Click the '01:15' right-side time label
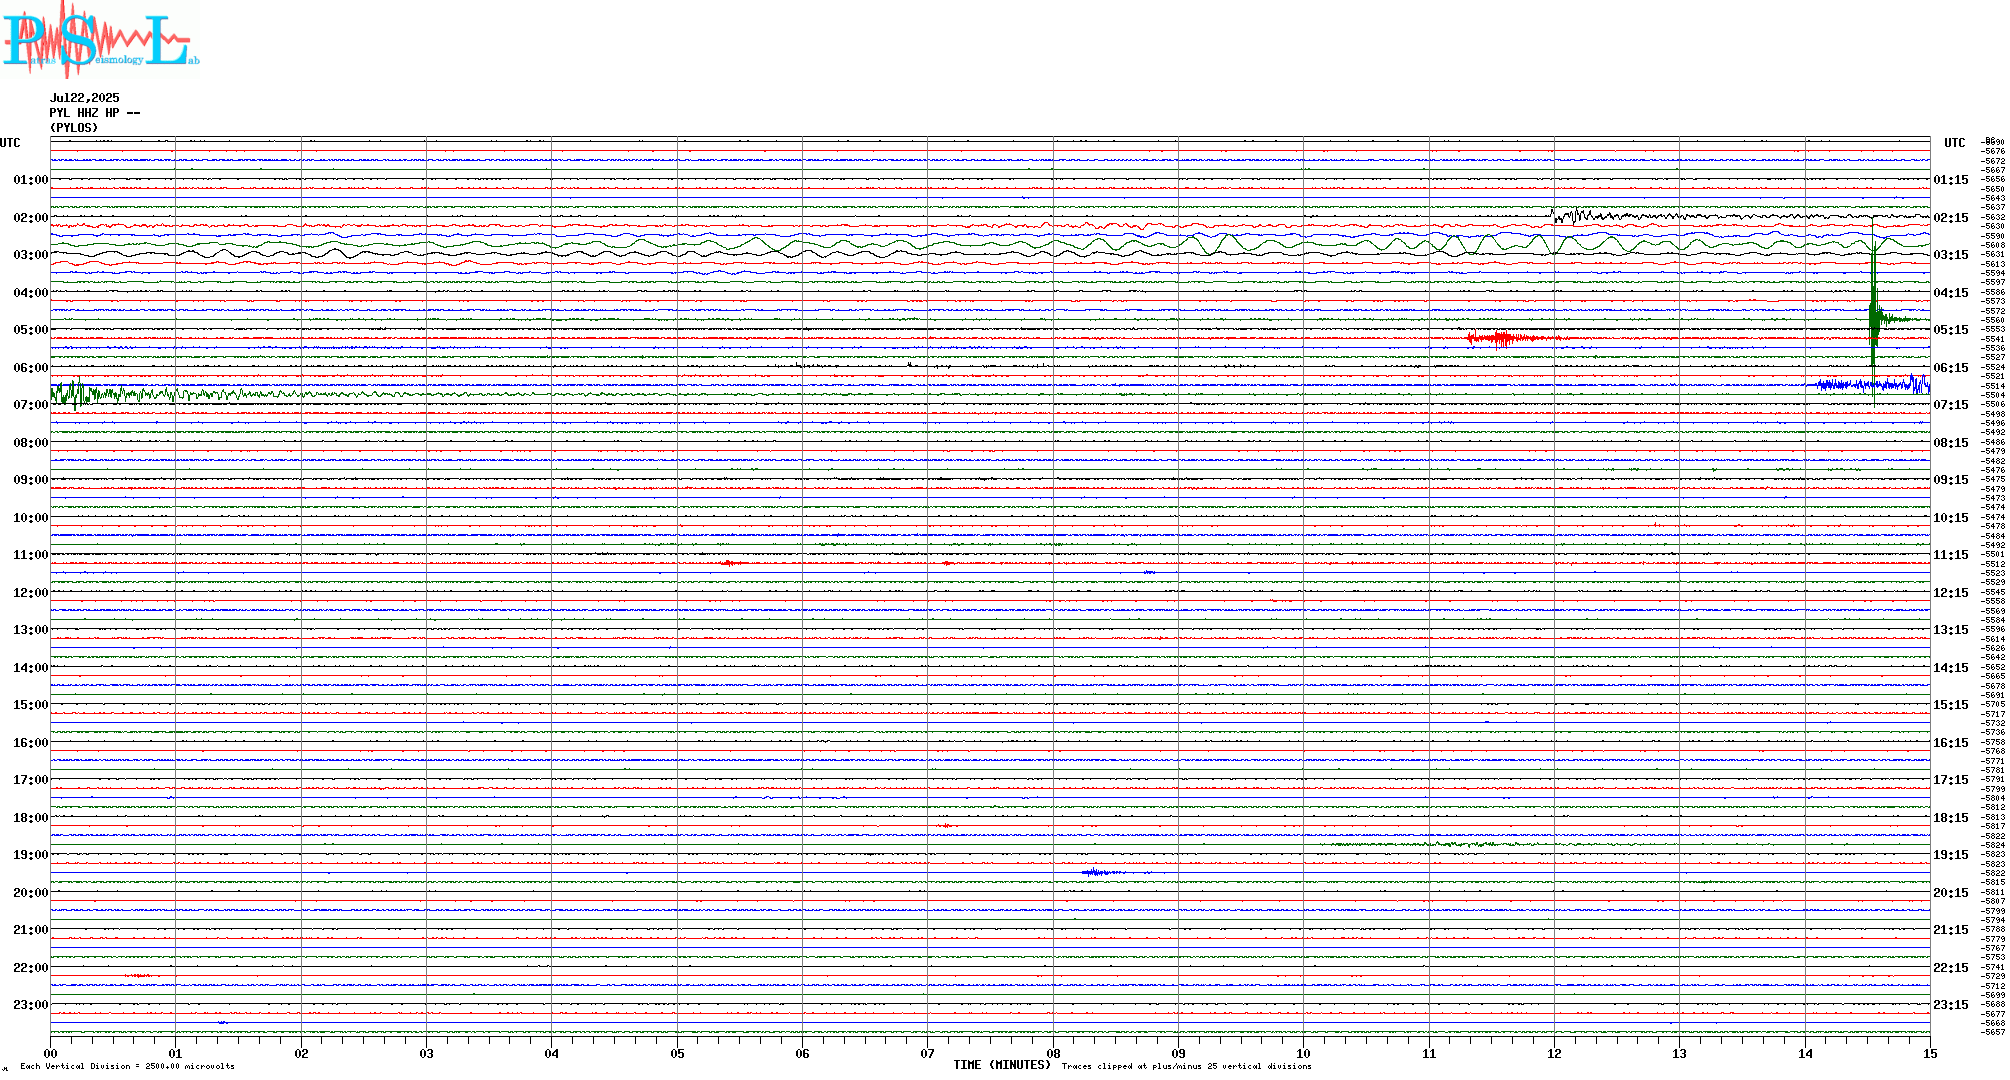Image resolution: width=2010 pixels, height=1080 pixels. click(1951, 180)
